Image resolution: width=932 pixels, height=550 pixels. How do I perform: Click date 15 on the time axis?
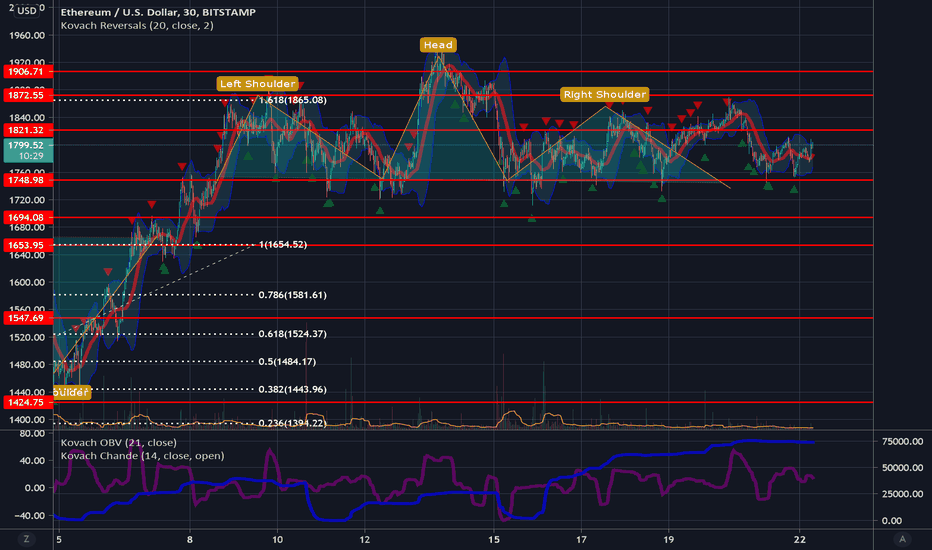click(494, 540)
